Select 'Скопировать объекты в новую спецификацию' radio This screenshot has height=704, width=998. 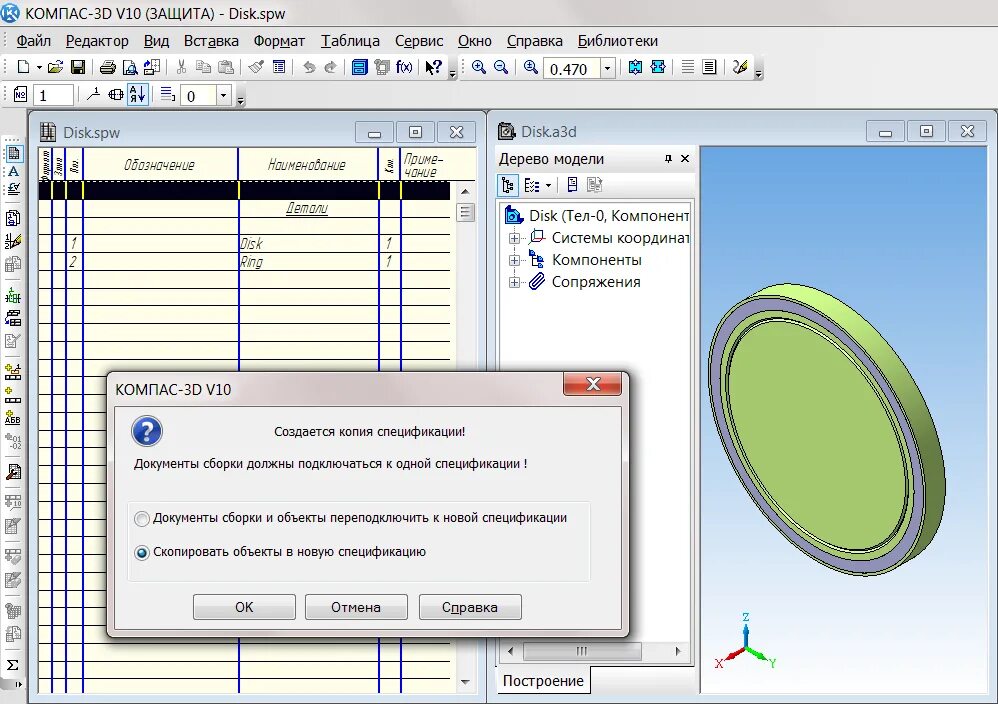click(x=142, y=553)
